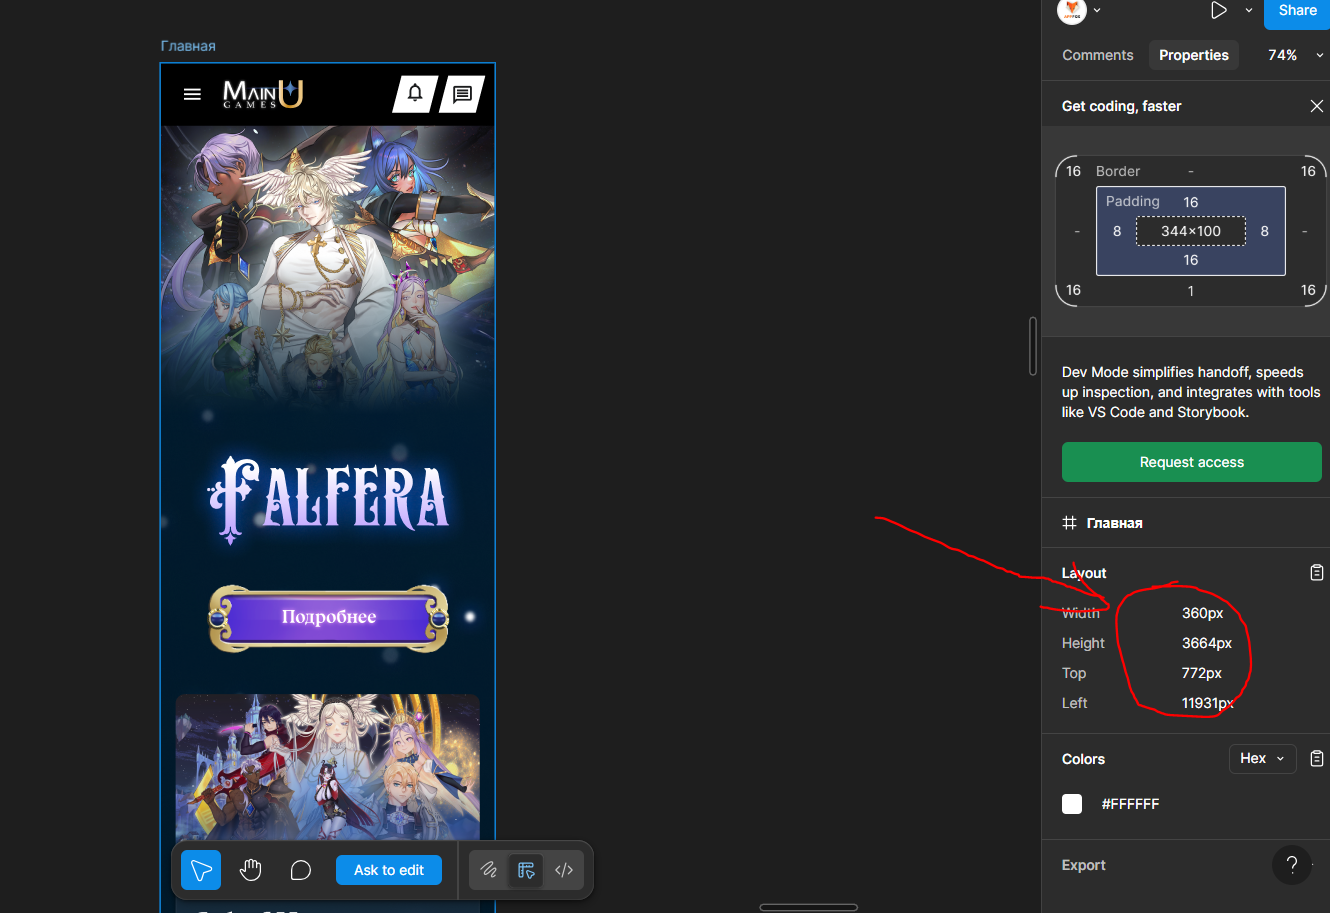Open the hamburger menu in design header
The image size is (1330, 913).
pos(192,94)
